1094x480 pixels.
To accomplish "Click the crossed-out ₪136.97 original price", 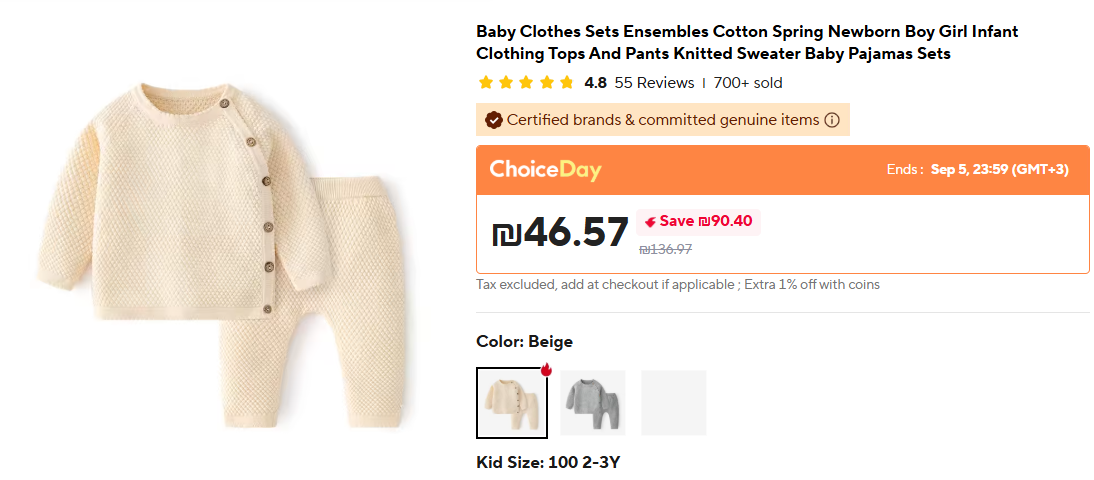I will tap(666, 249).
